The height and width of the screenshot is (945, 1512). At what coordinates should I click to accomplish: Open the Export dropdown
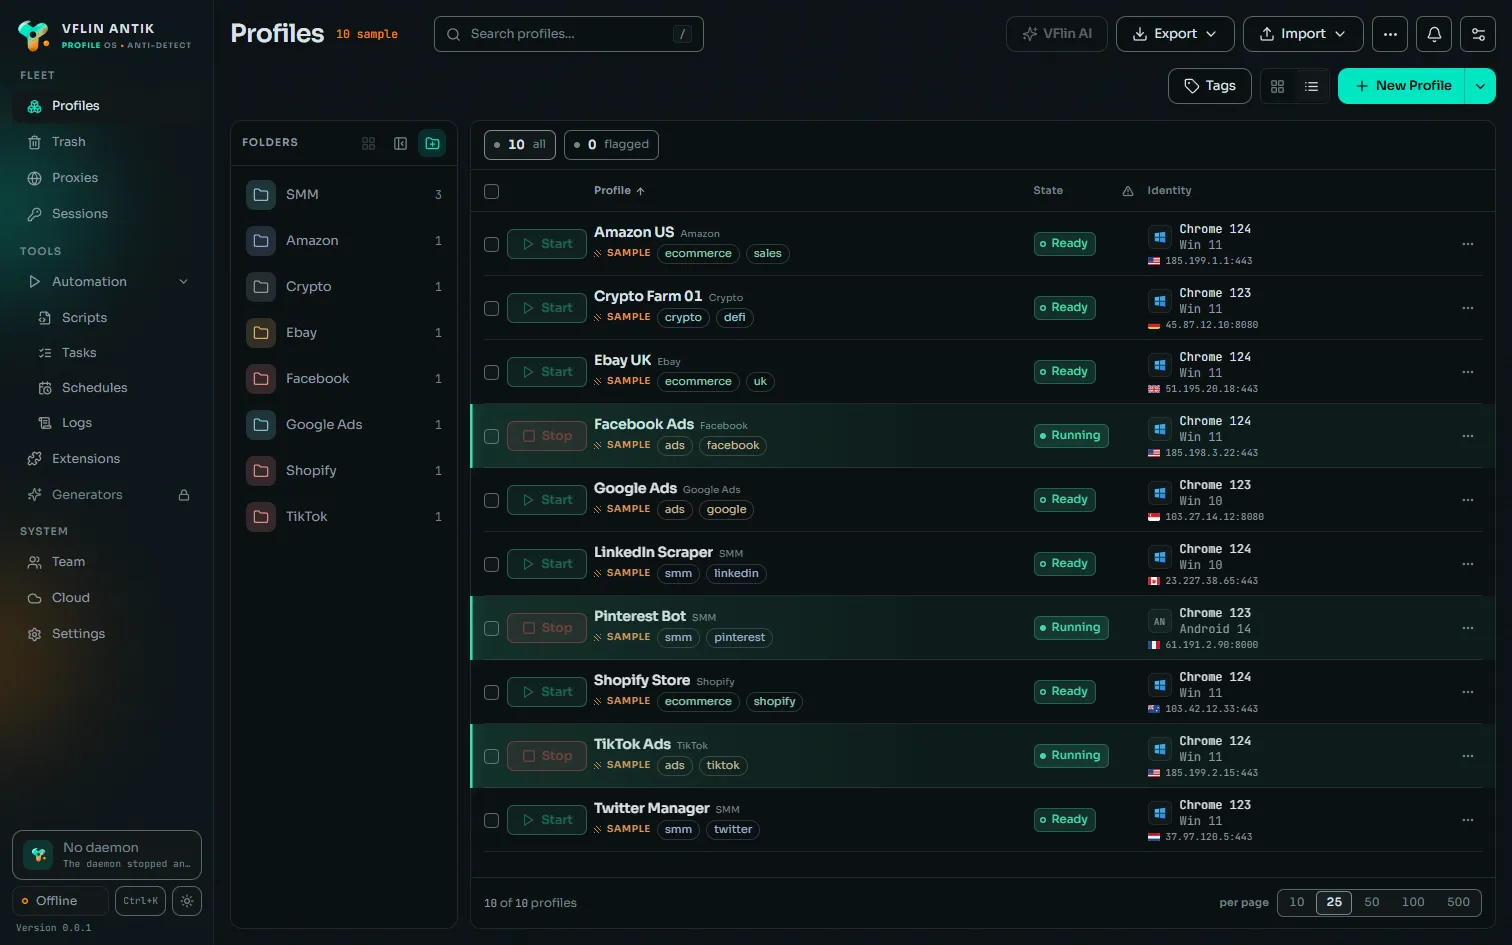point(1175,34)
